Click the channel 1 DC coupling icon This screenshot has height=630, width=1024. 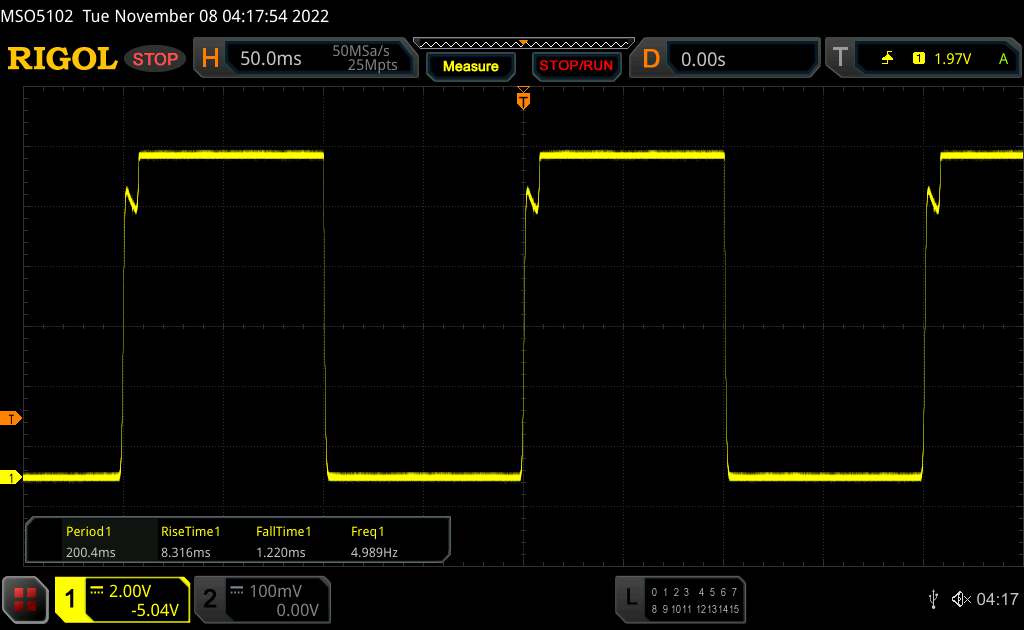pyautogui.click(x=97, y=591)
